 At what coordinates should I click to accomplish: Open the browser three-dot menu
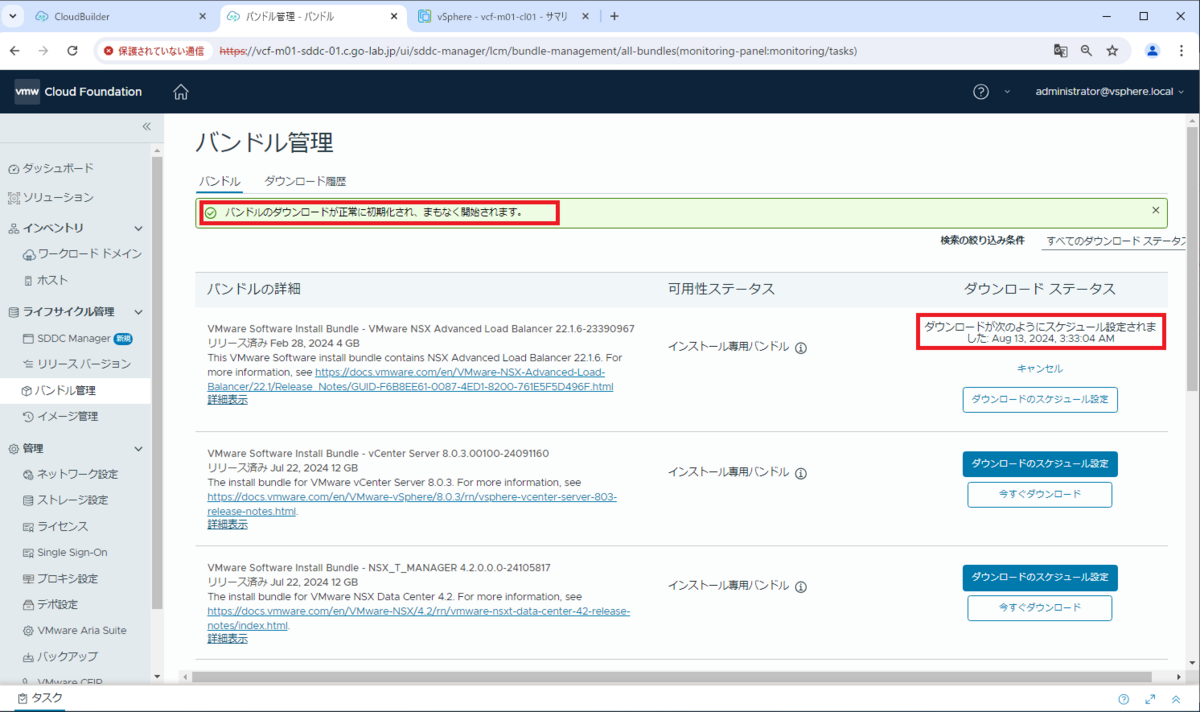(x=1181, y=50)
